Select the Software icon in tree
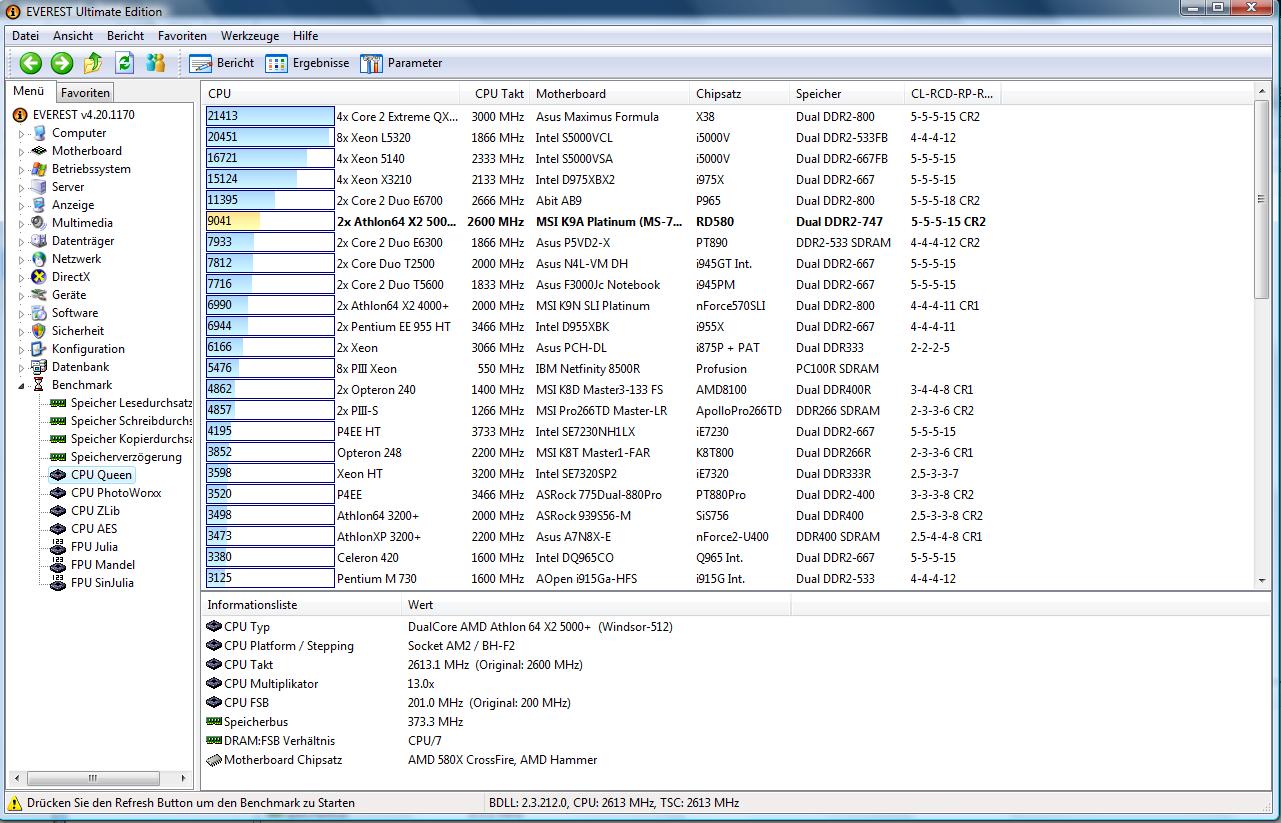The width and height of the screenshot is (1281, 823). pos(38,313)
